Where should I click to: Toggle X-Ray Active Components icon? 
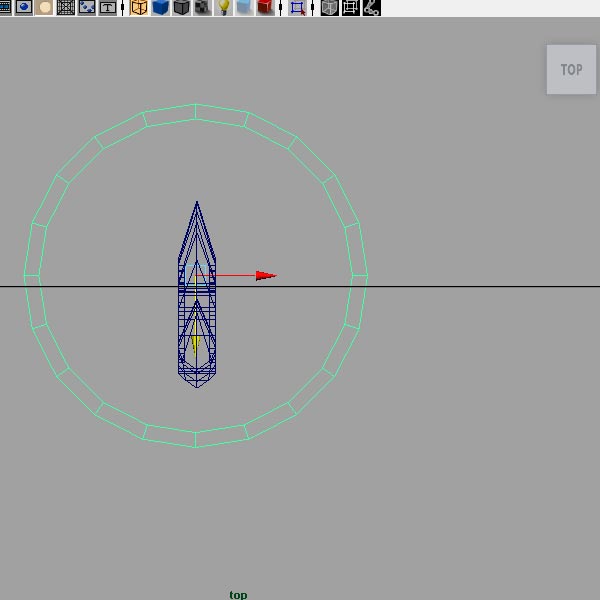[351, 7]
